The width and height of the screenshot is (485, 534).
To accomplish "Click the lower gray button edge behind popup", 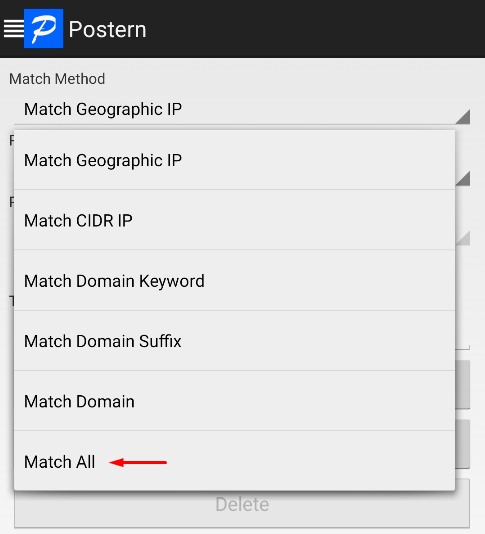I will (x=463, y=444).
